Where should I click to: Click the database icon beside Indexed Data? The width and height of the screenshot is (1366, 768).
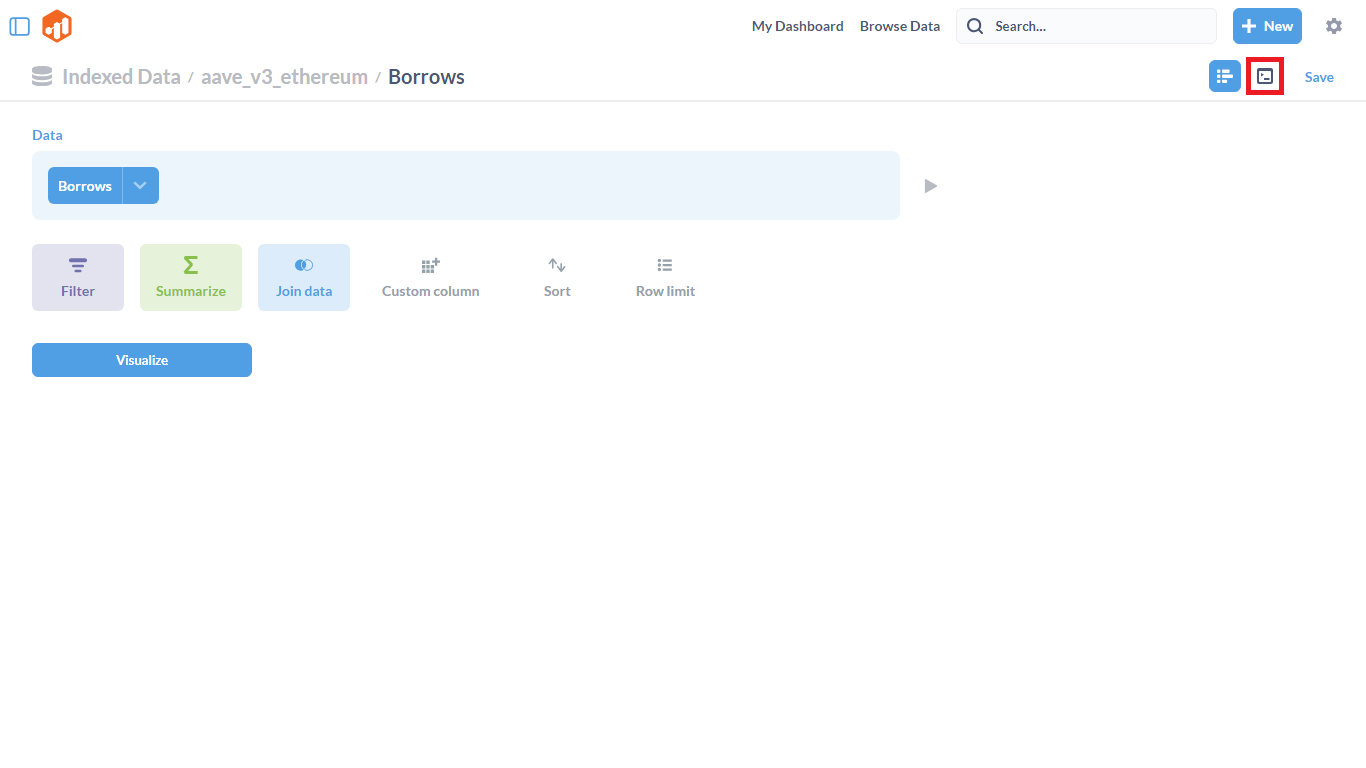pos(42,76)
